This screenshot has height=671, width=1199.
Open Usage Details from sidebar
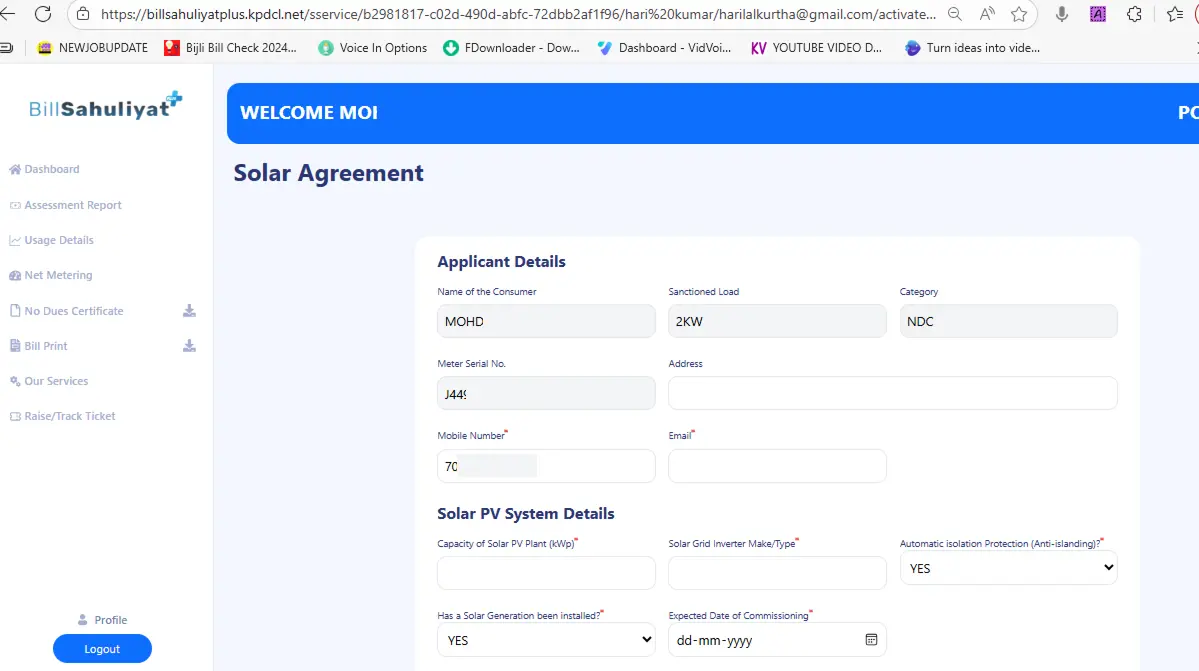coord(58,240)
